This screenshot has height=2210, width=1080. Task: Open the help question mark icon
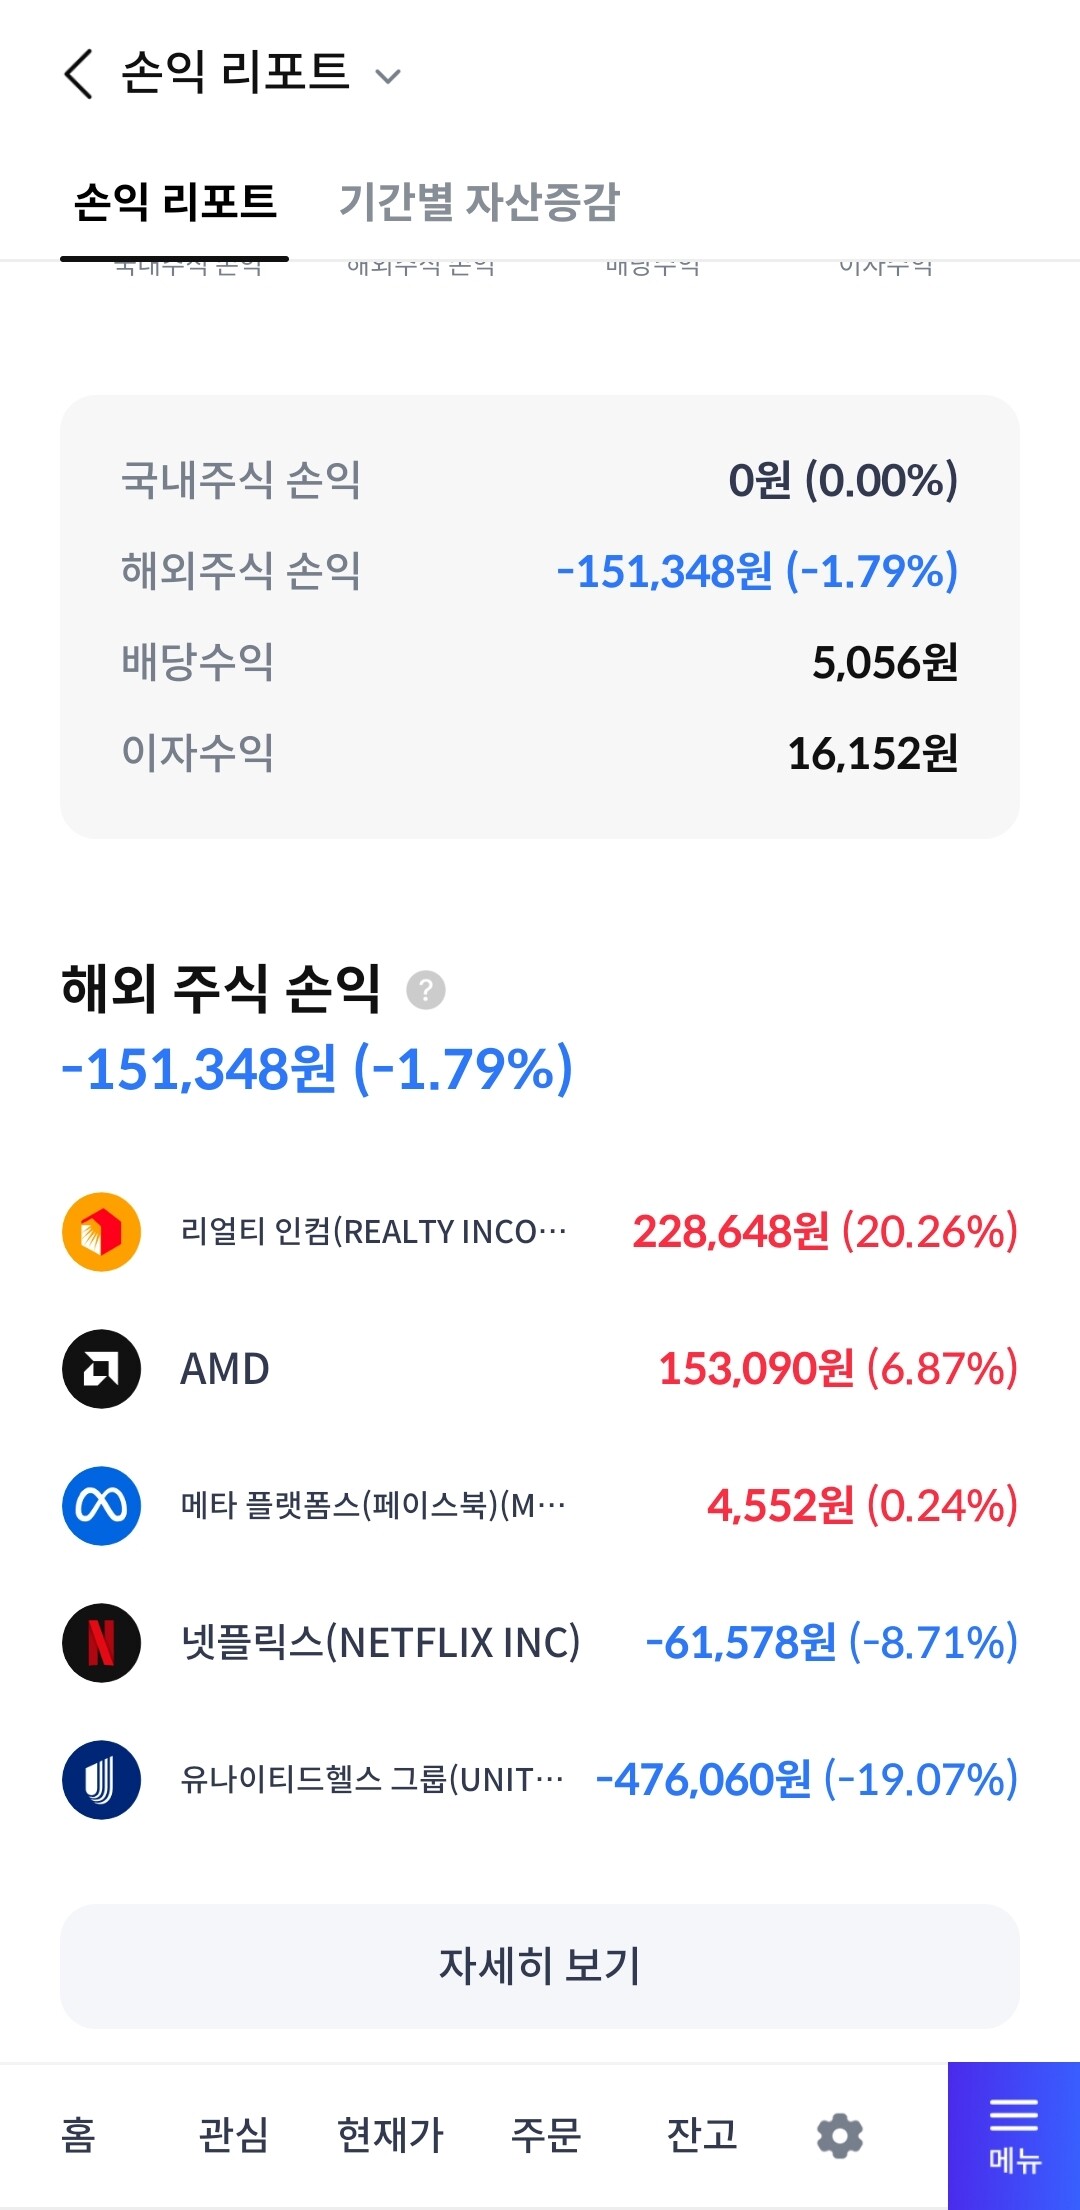[x=426, y=990]
